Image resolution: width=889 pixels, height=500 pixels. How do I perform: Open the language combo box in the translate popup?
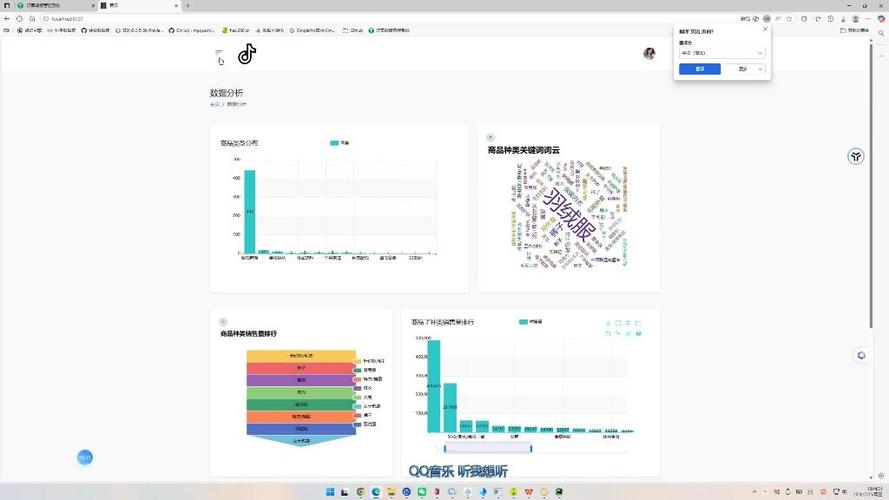[722, 53]
